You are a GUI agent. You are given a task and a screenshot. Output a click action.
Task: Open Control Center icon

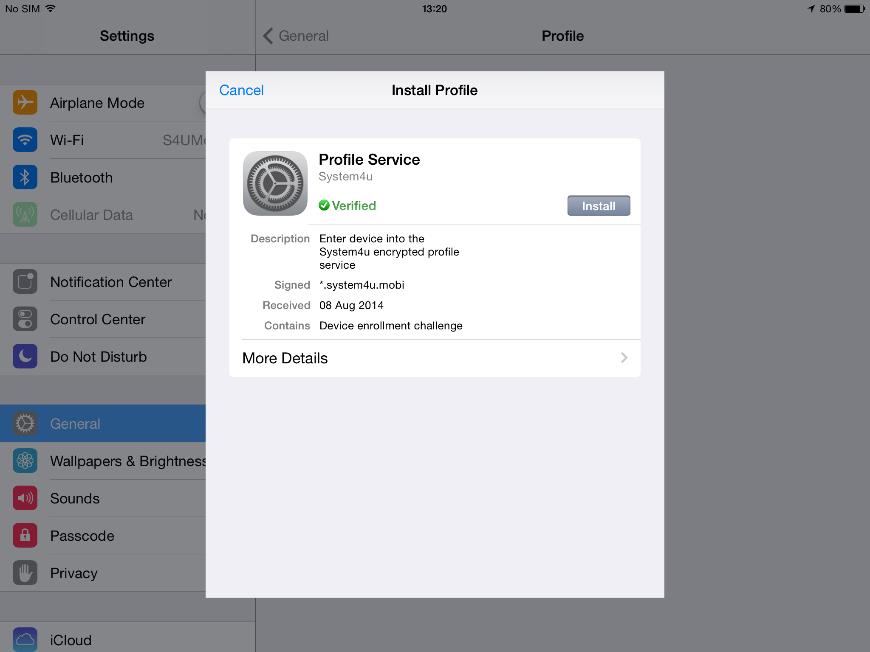click(25, 319)
